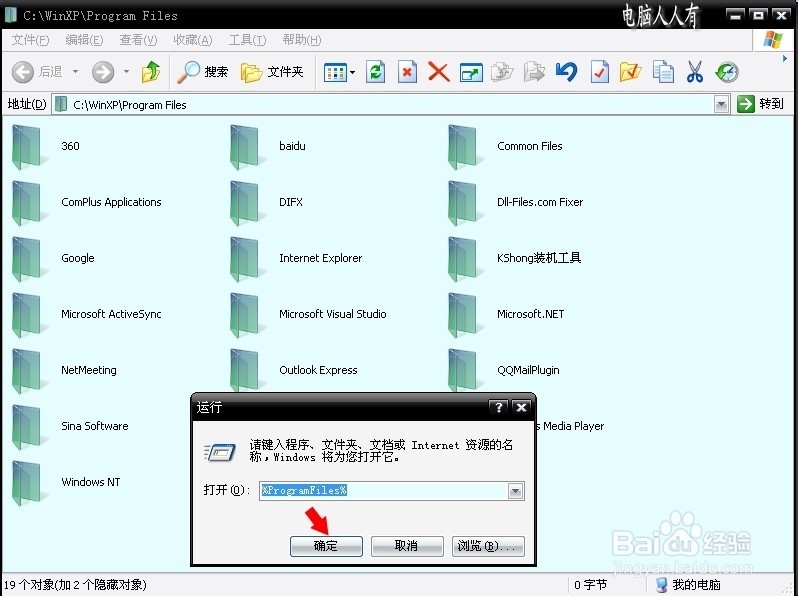This screenshot has width=798, height=596.
Task: Select the Microsoft Visual Studio folder
Action: 308,315
